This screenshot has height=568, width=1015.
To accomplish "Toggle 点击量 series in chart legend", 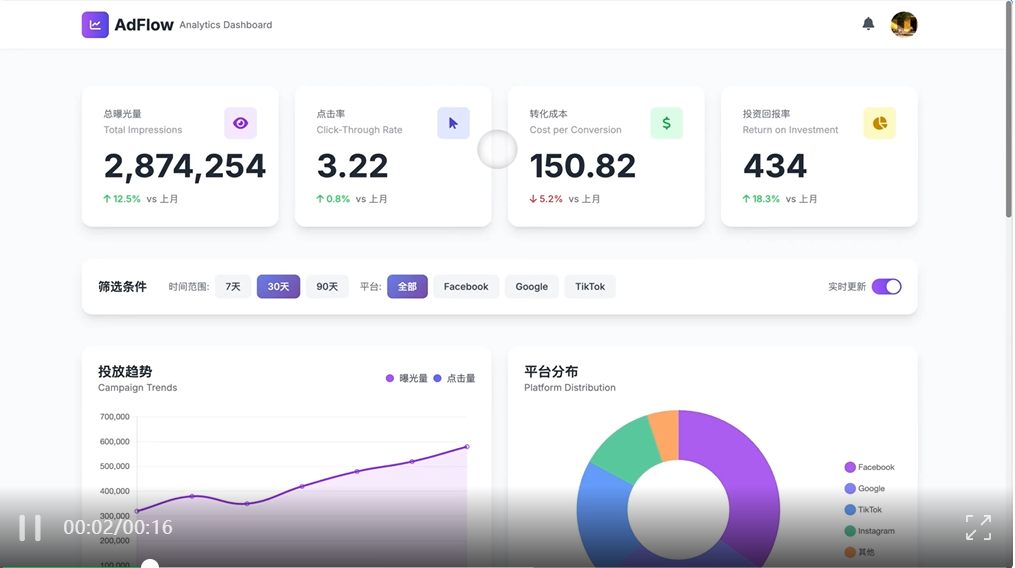I will tap(454, 378).
